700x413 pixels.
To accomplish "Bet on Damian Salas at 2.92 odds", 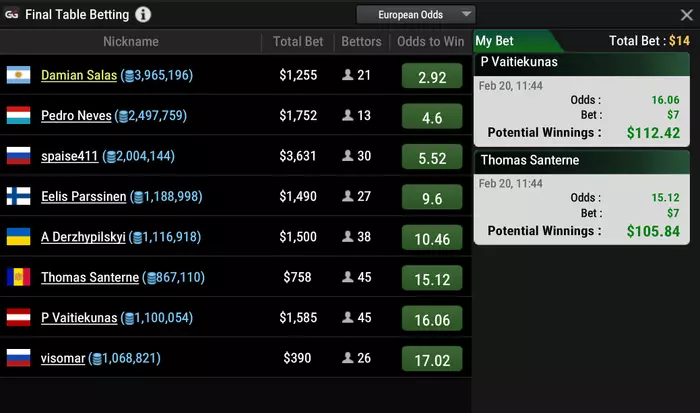I will click(432, 75).
